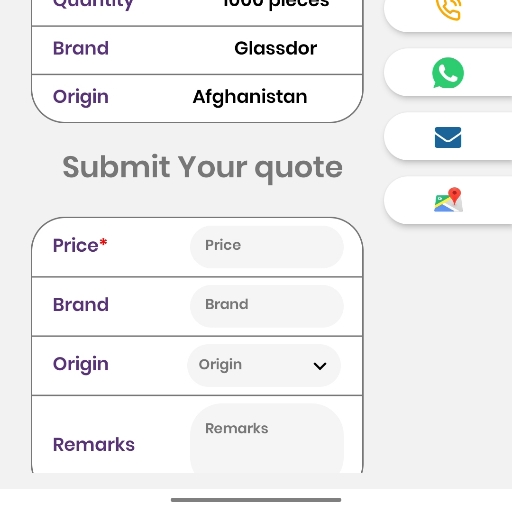Select the Price* required label

[80, 245]
